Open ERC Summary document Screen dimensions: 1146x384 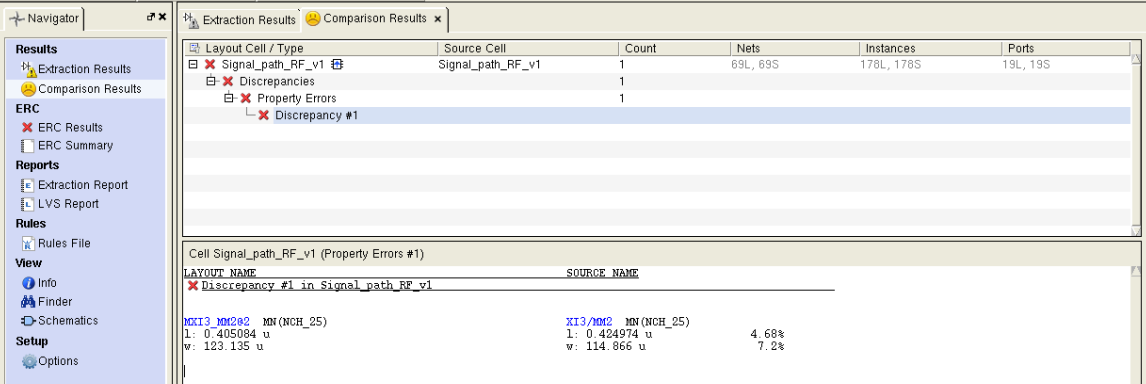[67, 146]
